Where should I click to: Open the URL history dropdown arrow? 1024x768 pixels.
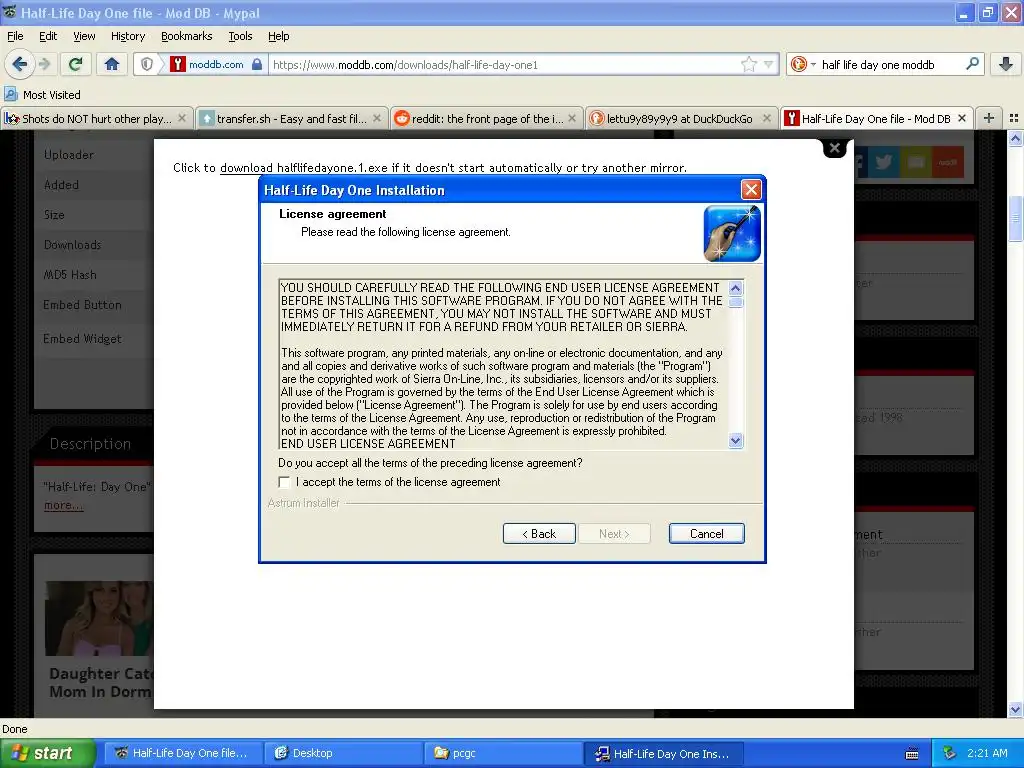click(769, 64)
